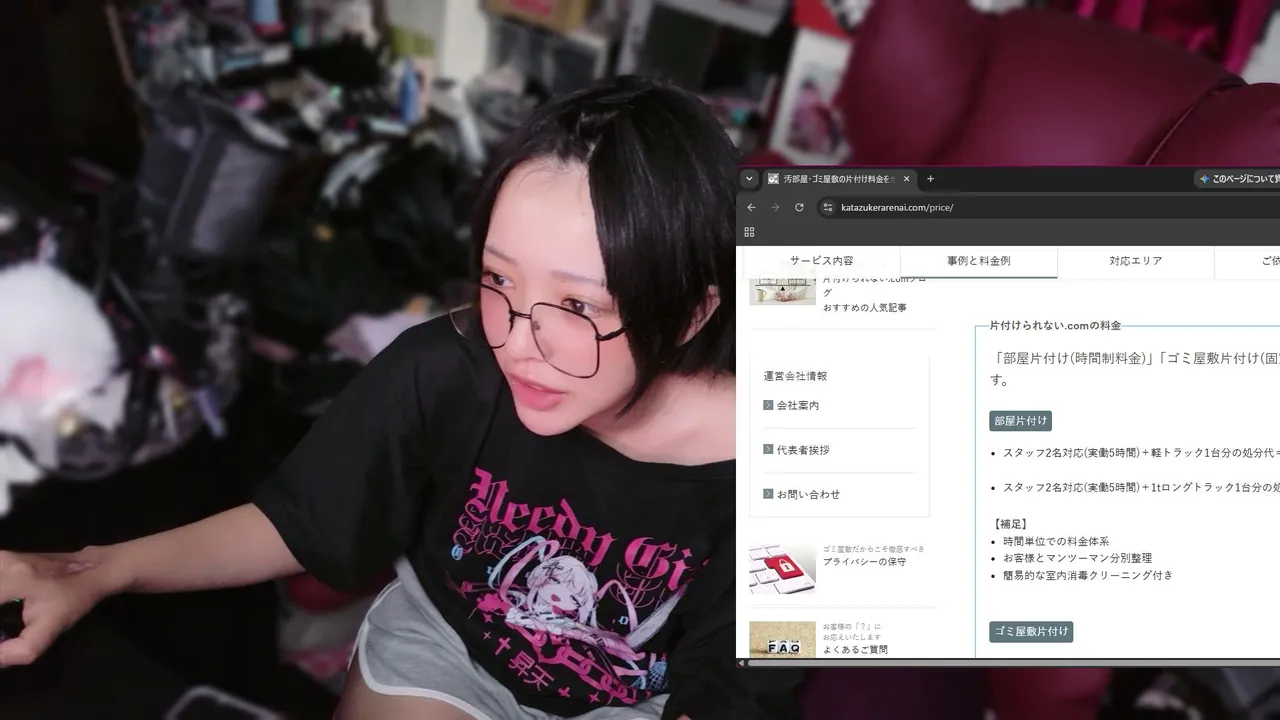Reload the current page
Viewport: 1280px width, 720px height.
[x=799, y=207]
